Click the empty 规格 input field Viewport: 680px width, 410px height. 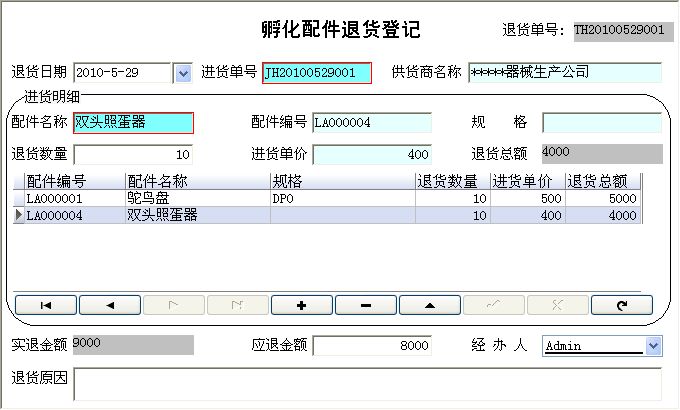(x=602, y=123)
